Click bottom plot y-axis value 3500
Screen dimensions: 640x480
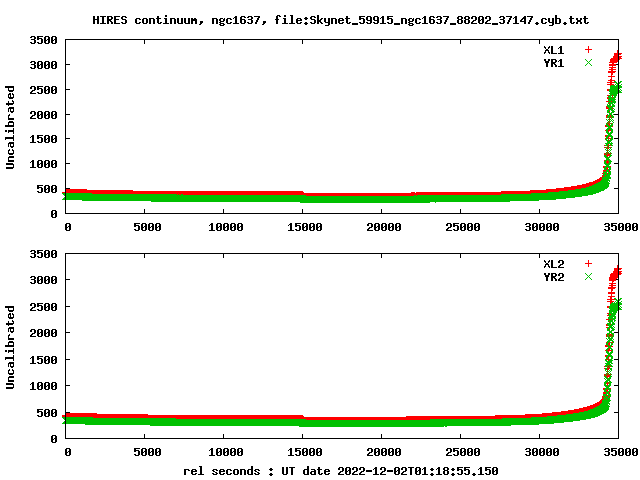43,254
